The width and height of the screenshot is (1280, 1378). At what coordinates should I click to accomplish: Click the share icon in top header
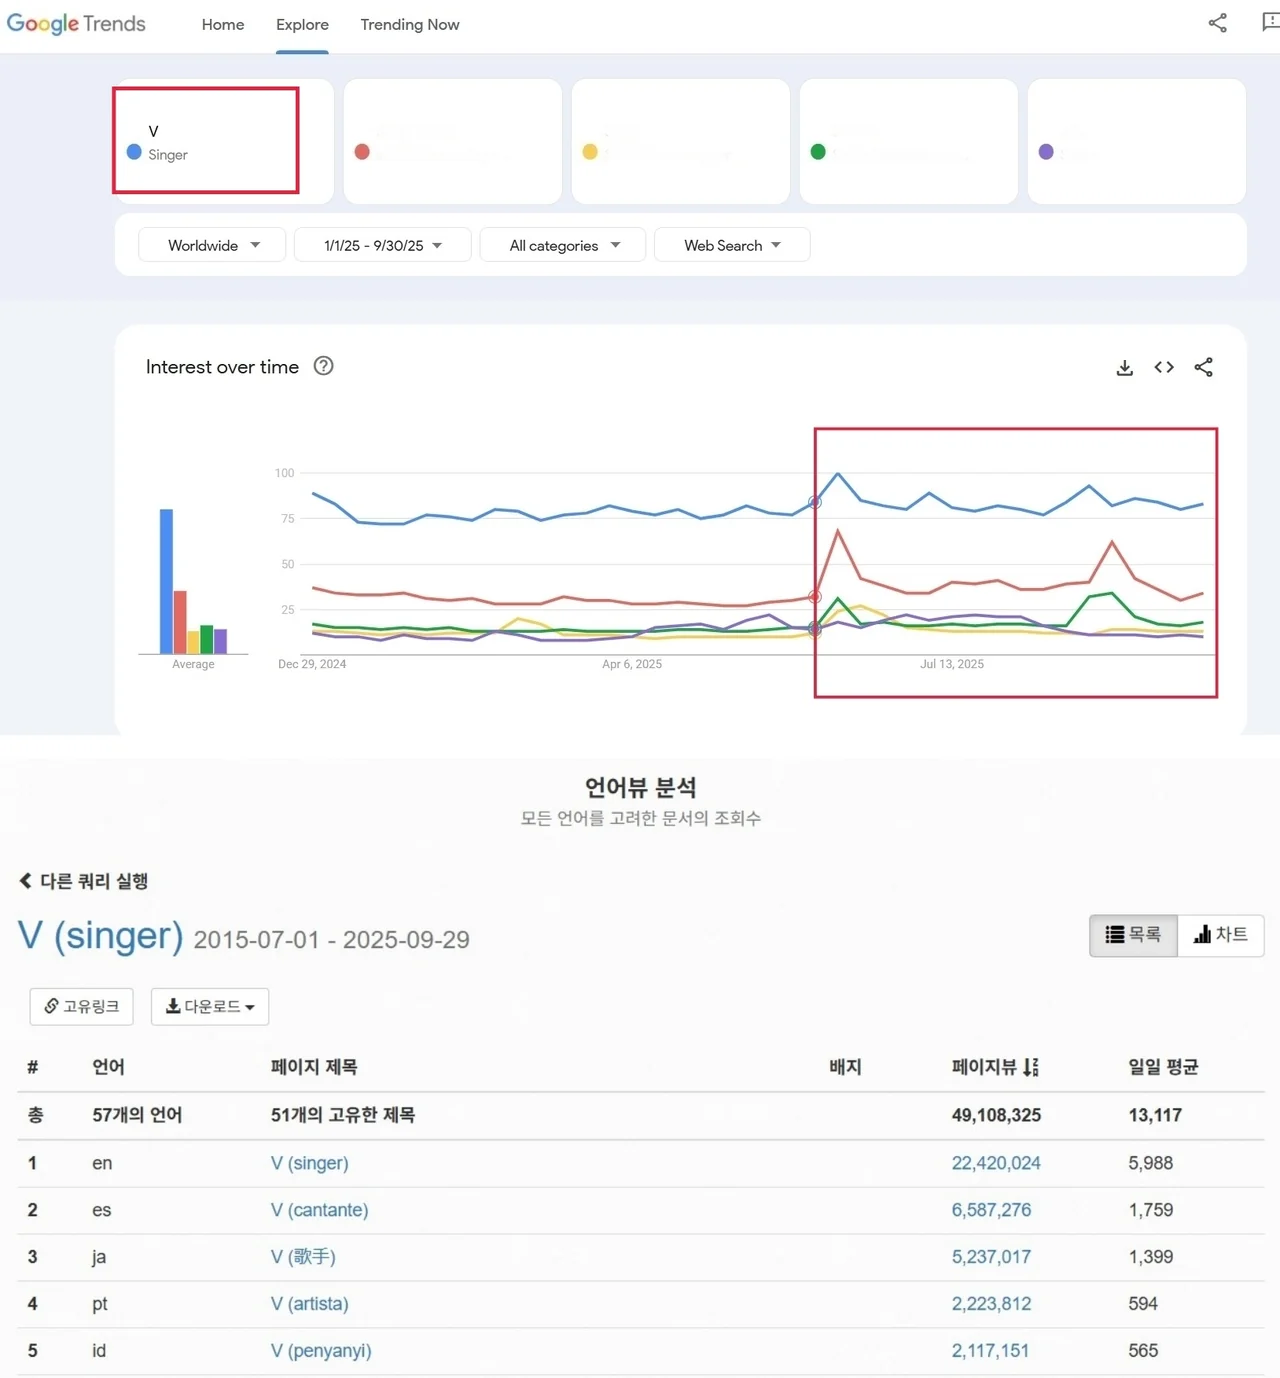(x=1217, y=23)
